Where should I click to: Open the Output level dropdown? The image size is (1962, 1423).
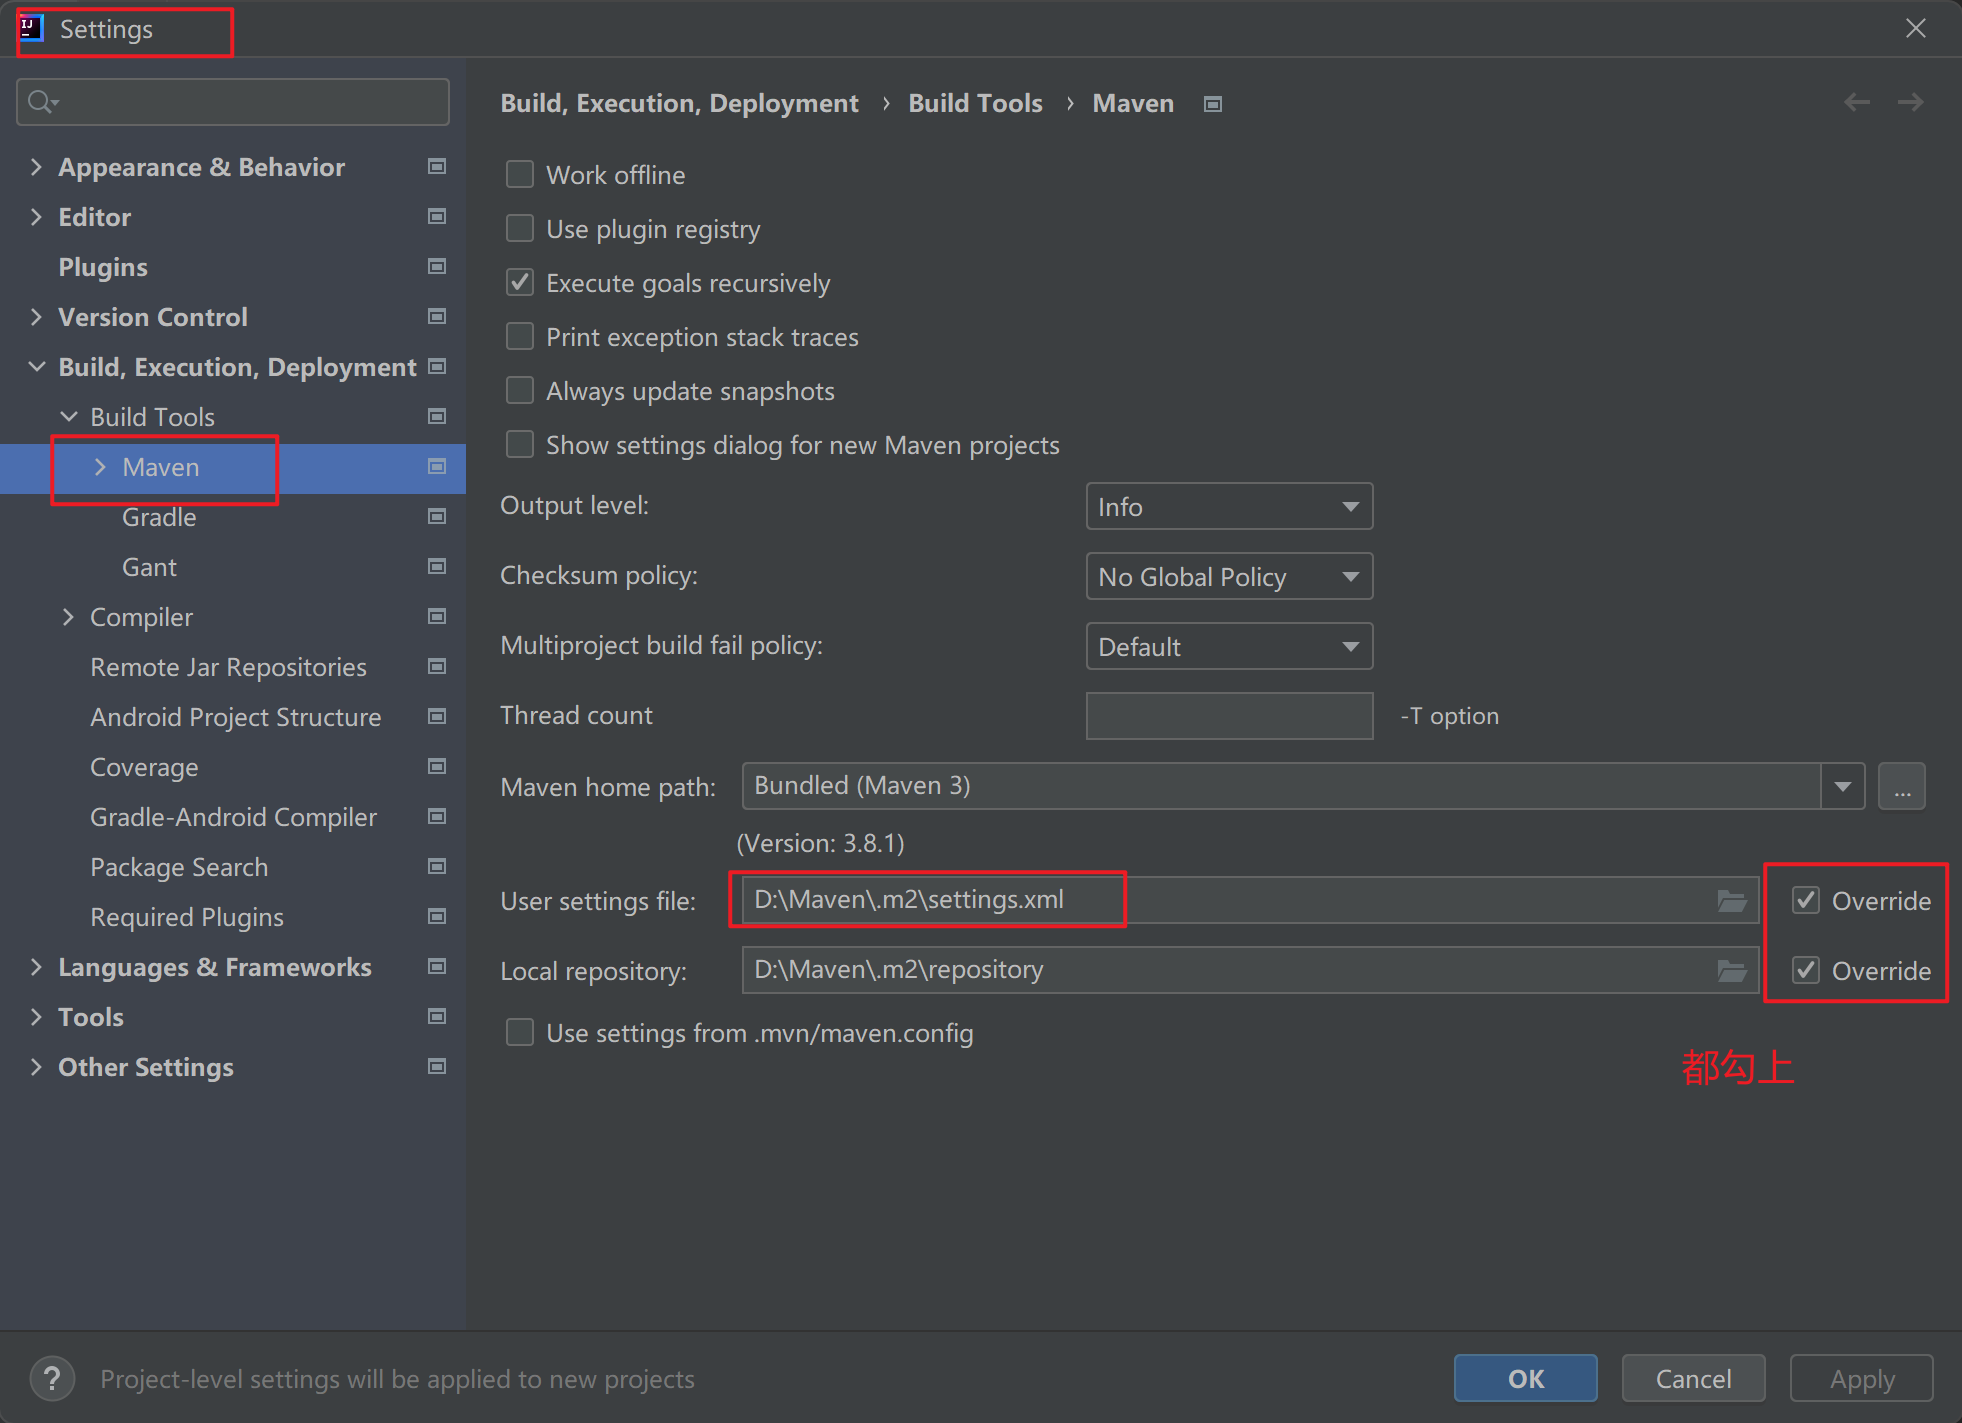click(x=1228, y=507)
